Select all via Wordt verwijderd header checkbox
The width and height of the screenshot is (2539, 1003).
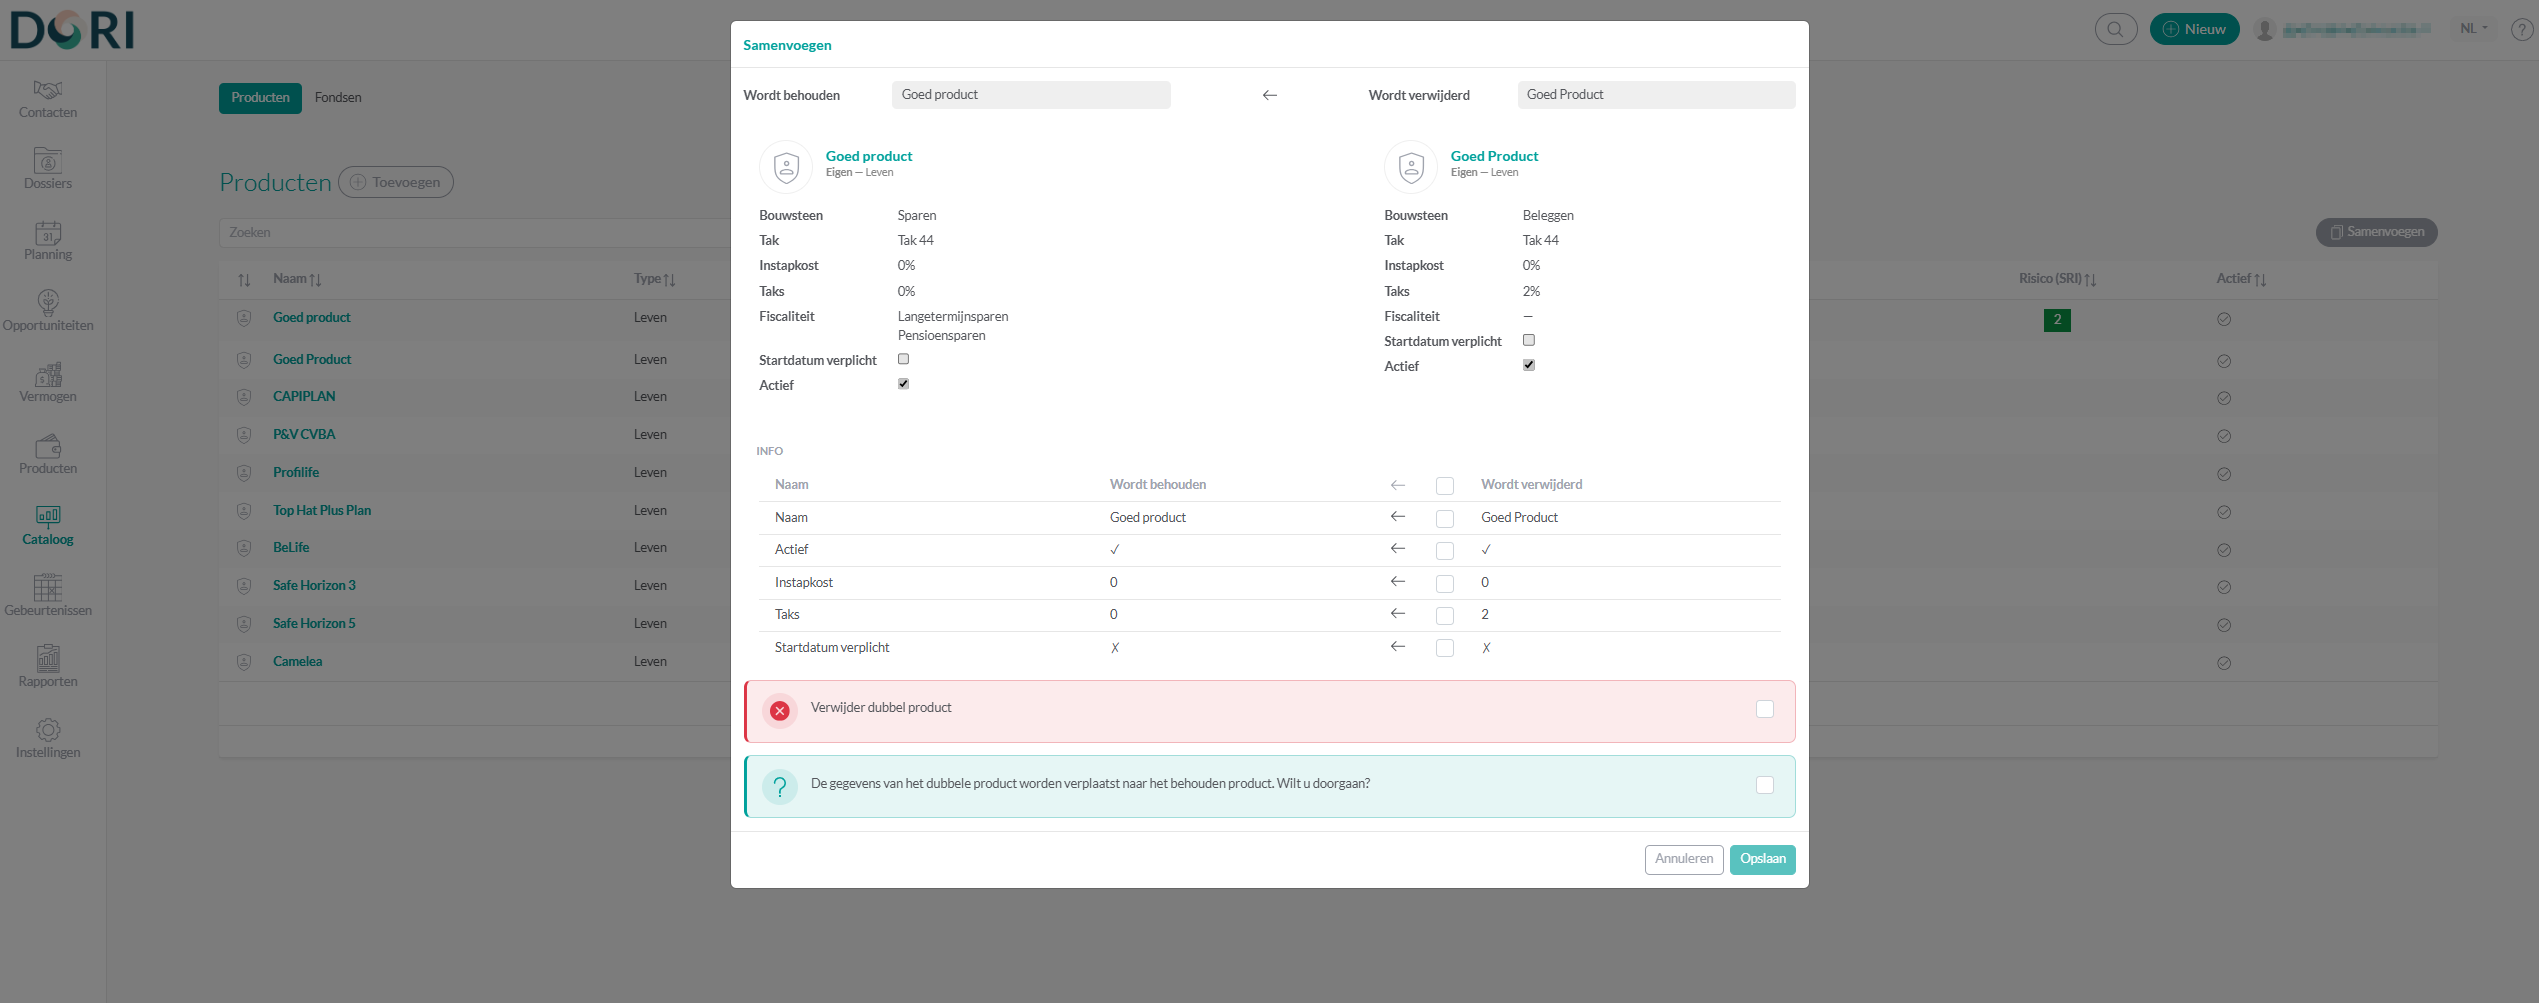(x=1444, y=486)
